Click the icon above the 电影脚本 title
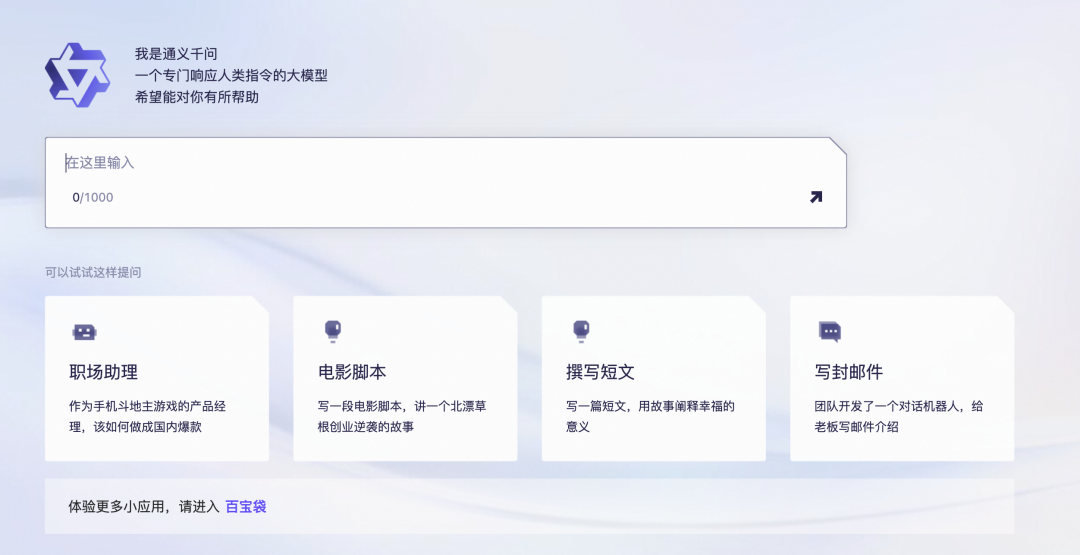The height and width of the screenshot is (555, 1080). pos(333,331)
